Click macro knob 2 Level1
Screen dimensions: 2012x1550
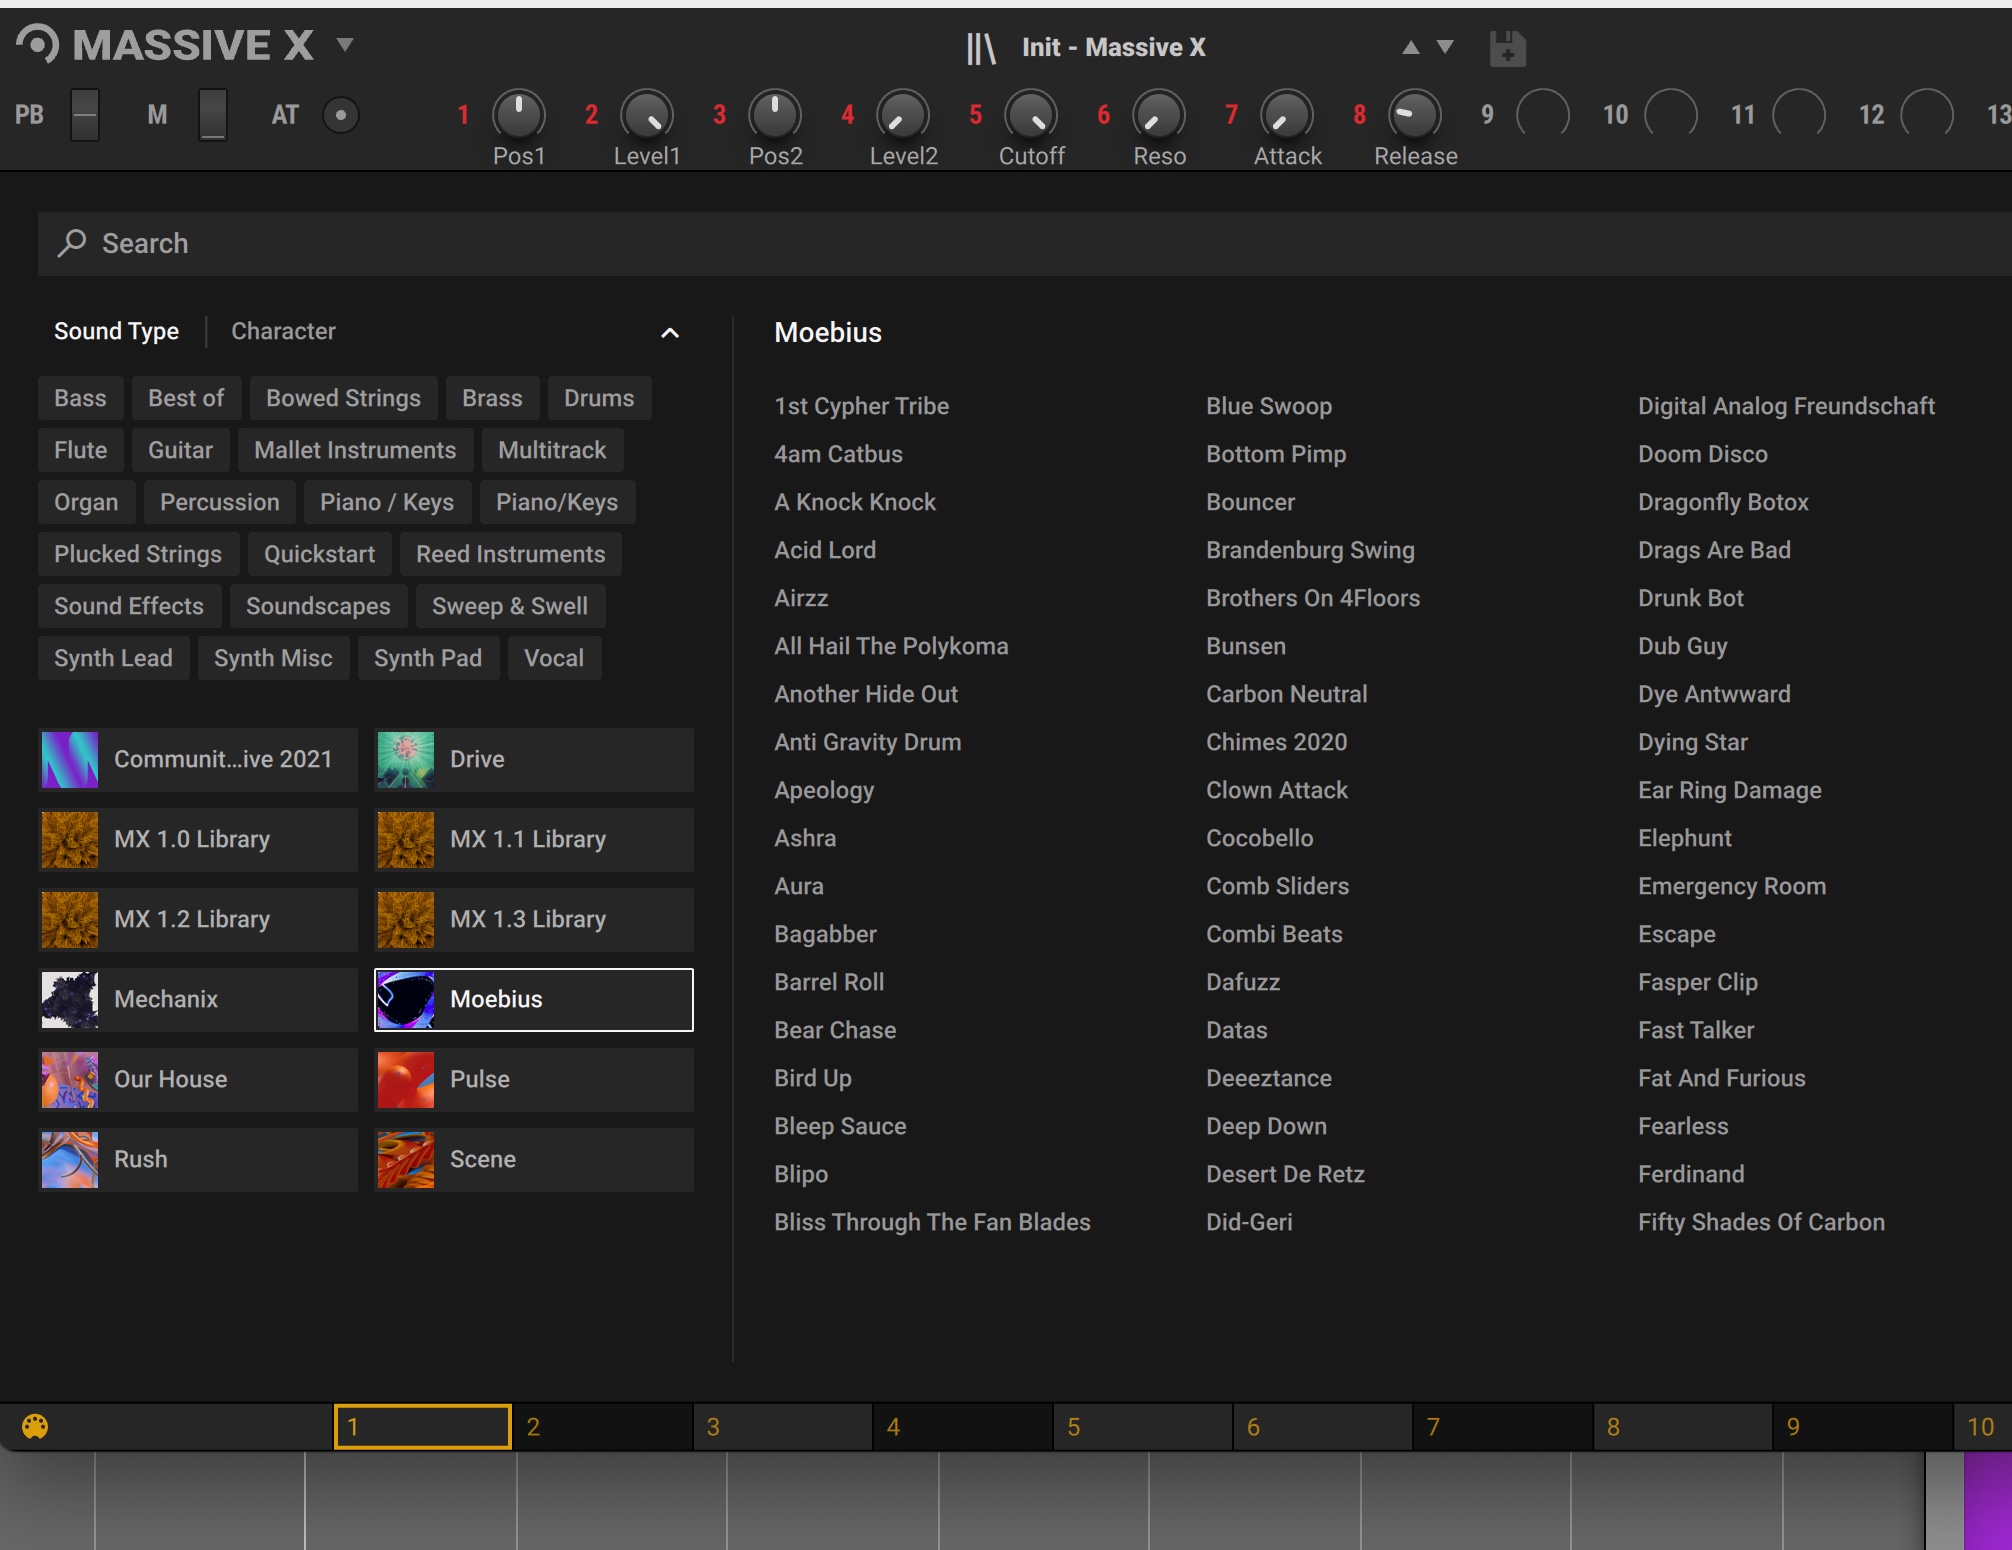tap(647, 115)
